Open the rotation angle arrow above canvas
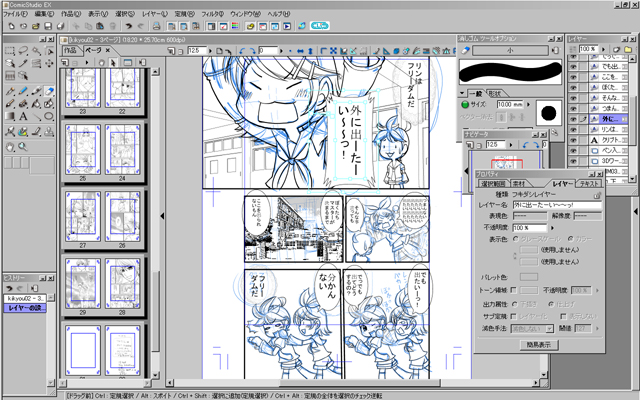This screenshot has width=640, height=400. (281, 51)
